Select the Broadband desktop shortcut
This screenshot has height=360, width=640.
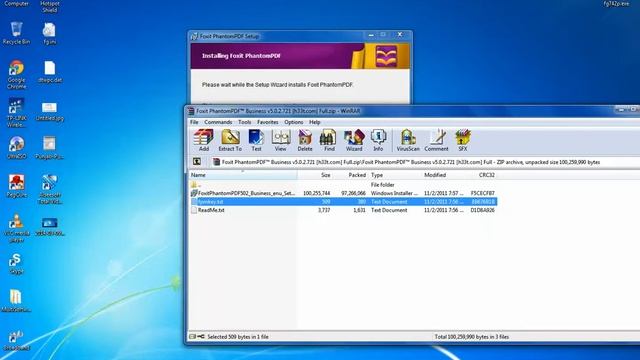coord(16,341)
